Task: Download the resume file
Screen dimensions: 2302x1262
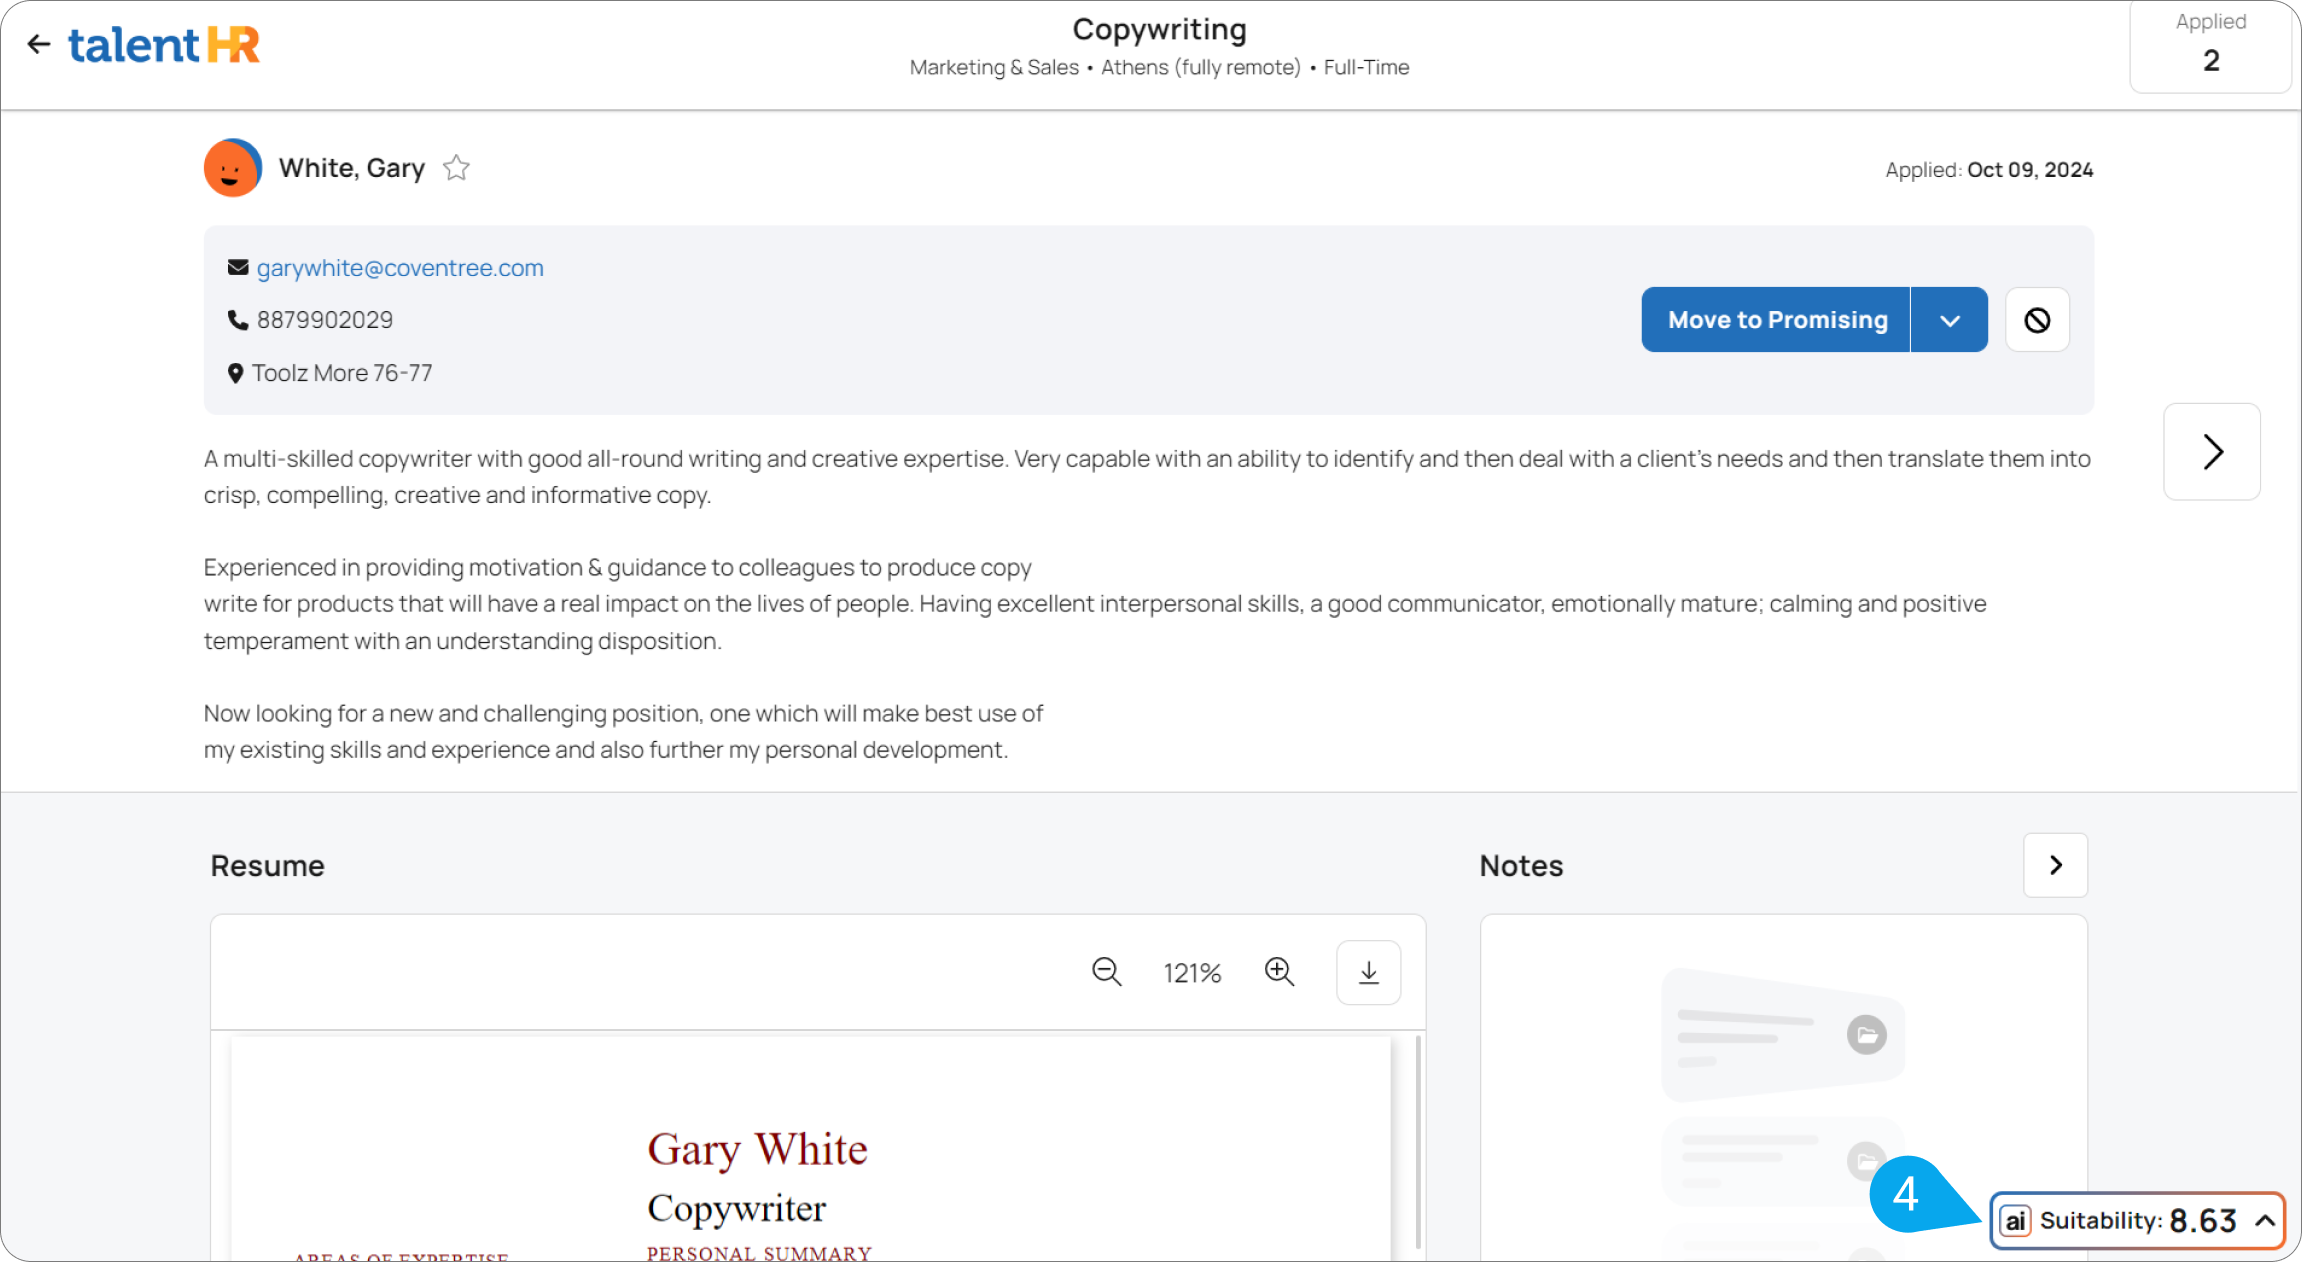Action: pyautogui.click(x=1368, y=972)
